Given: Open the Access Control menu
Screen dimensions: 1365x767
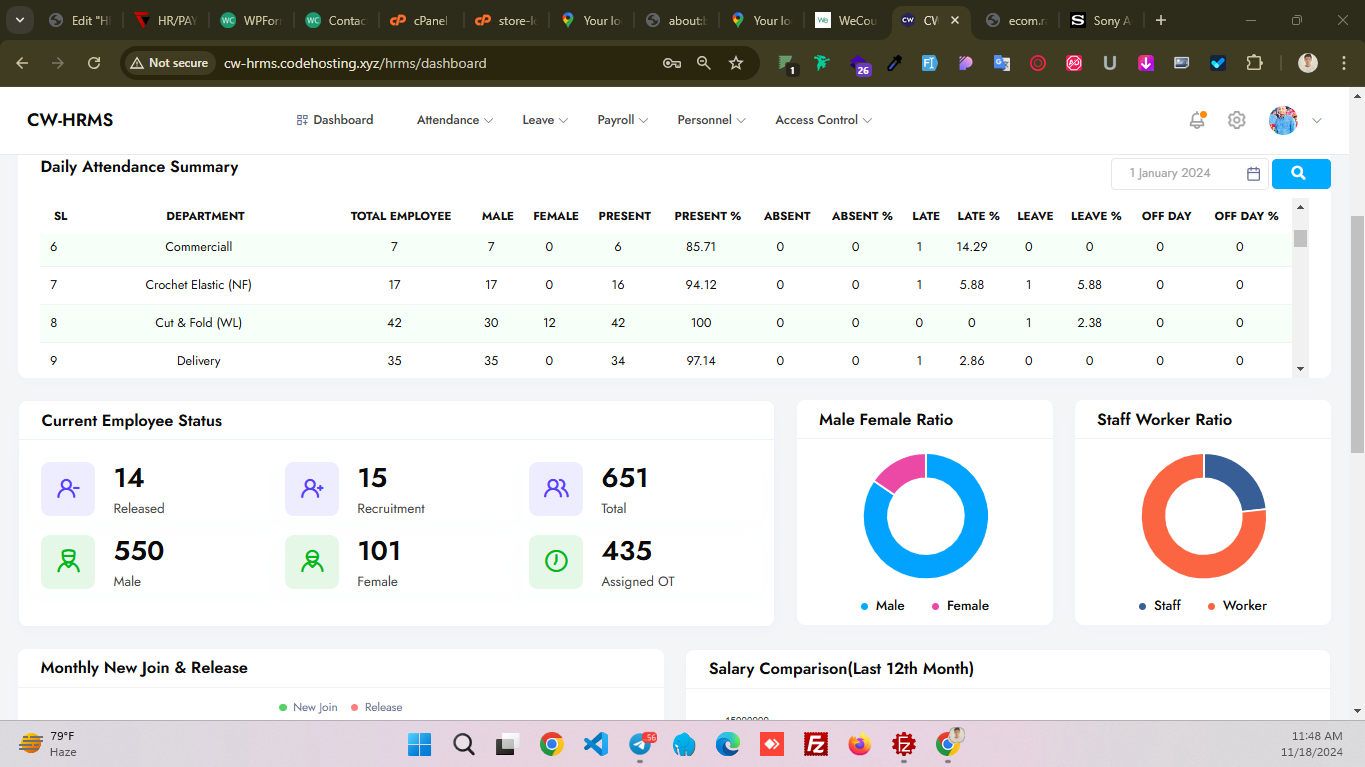Looking at the screenshot, I should 823,120.
